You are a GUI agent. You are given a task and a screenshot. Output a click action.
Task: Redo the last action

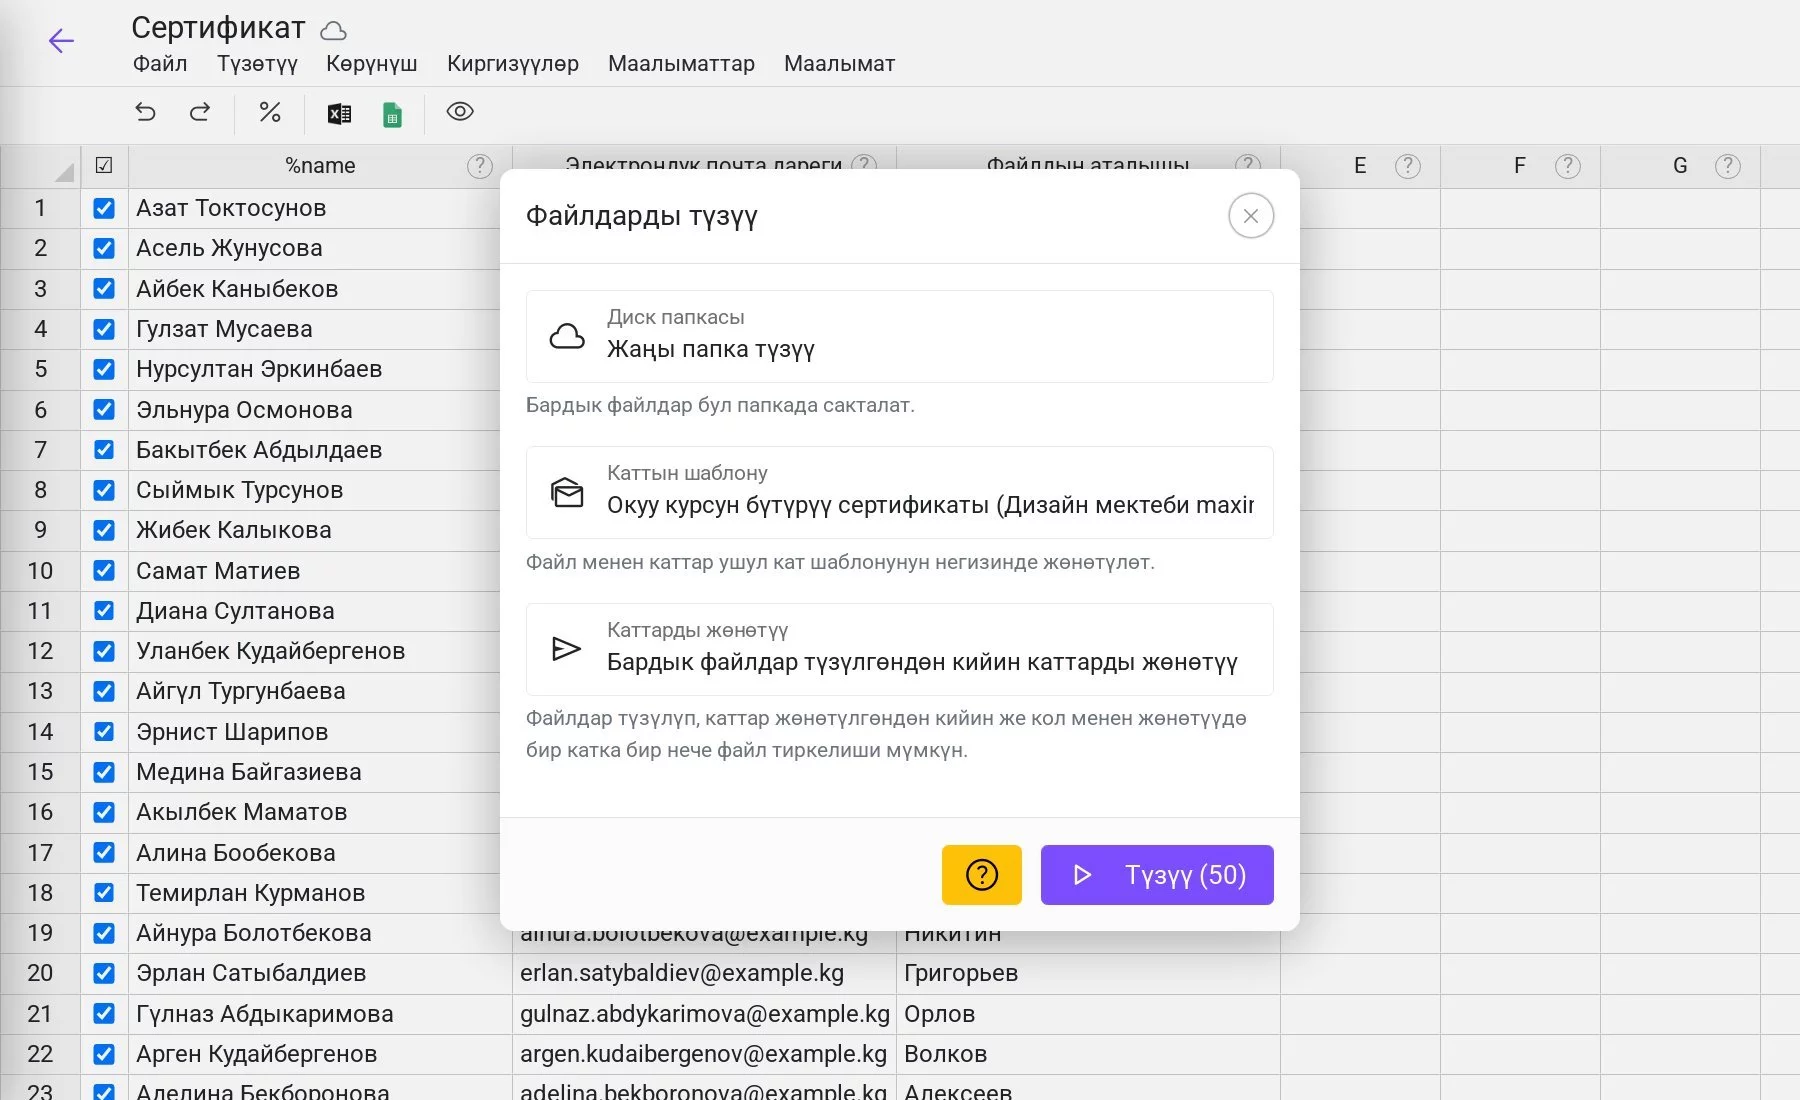(x=200, y=112)
